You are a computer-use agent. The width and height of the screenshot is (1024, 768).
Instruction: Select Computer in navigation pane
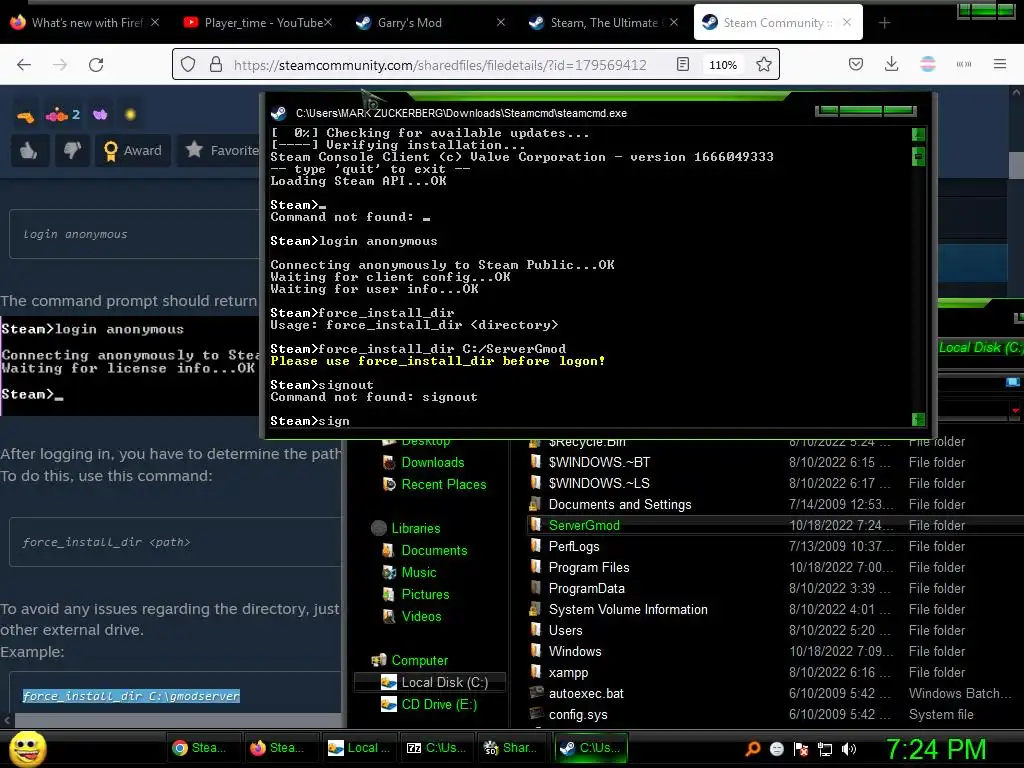coord(419,660)
